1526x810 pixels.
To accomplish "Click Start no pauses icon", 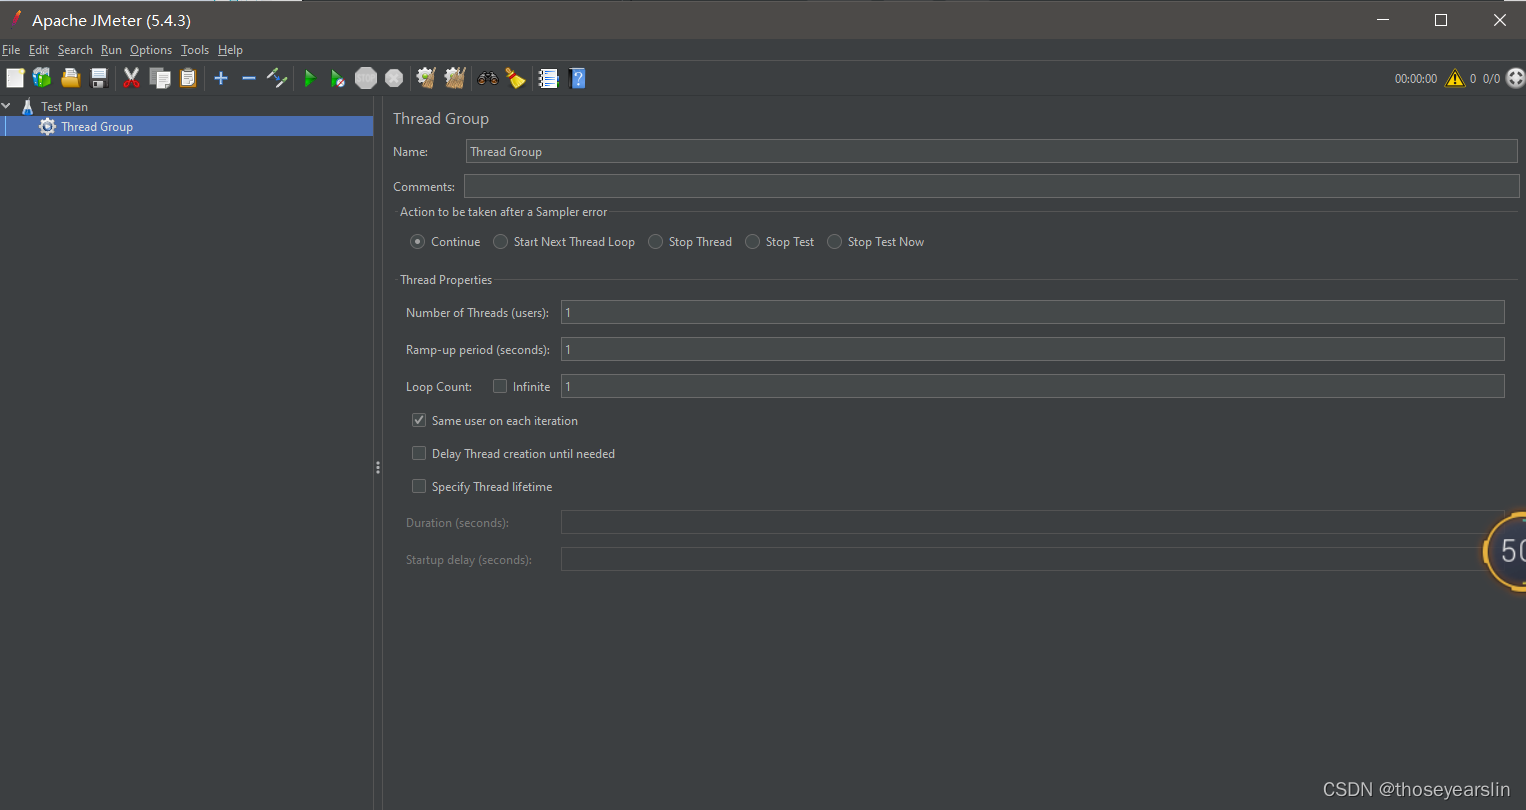I will (x=338, y=78).
